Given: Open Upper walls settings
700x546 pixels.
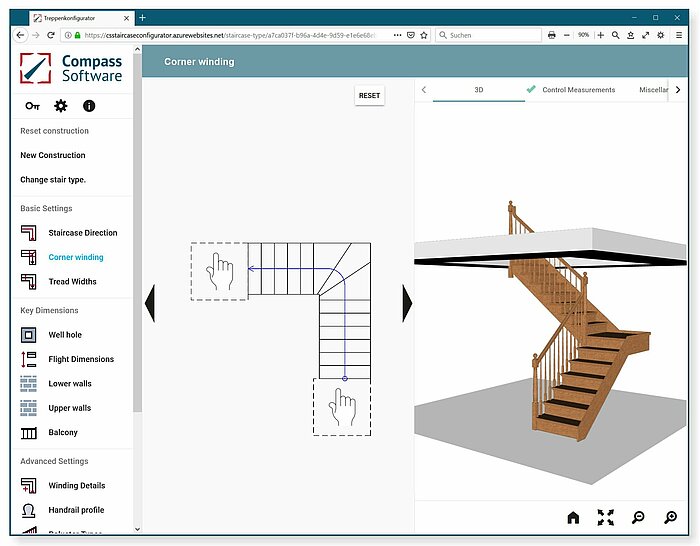Looking at the screenshot, I should point(70,408).
